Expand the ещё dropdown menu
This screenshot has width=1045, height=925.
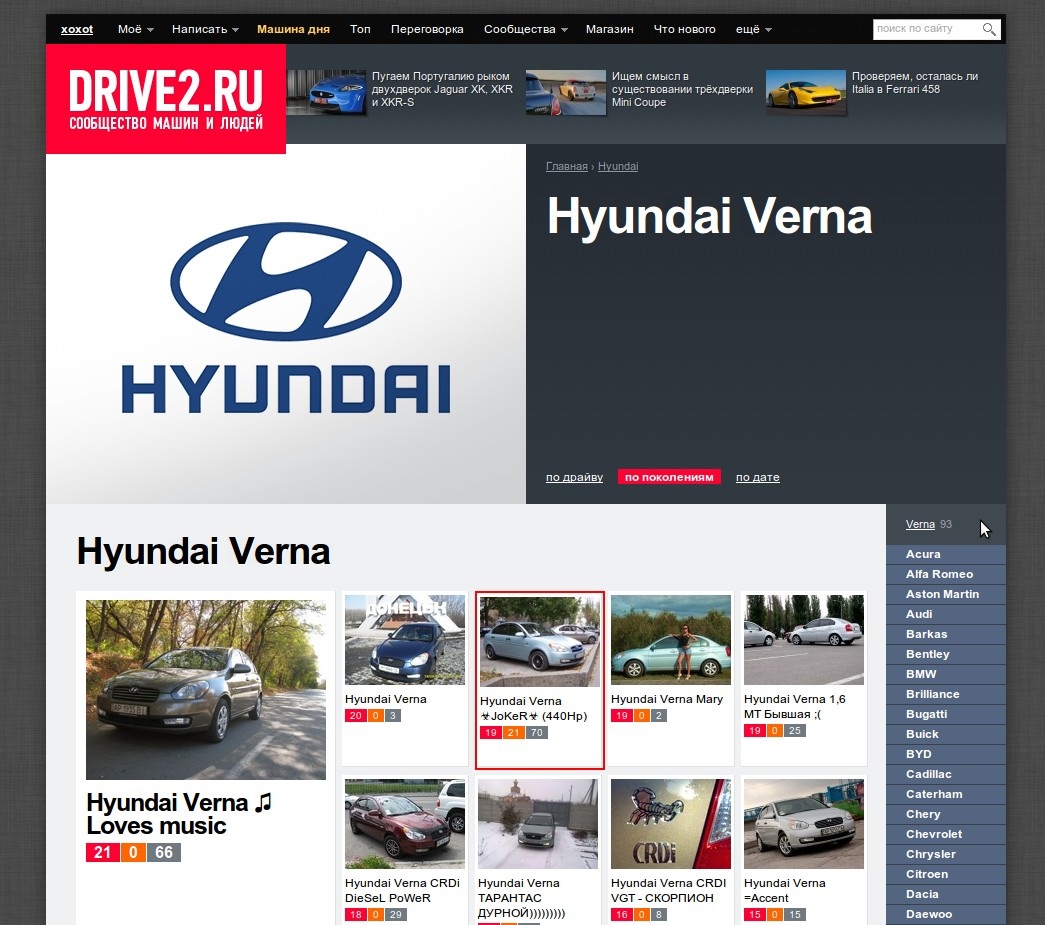pos(753,29)
